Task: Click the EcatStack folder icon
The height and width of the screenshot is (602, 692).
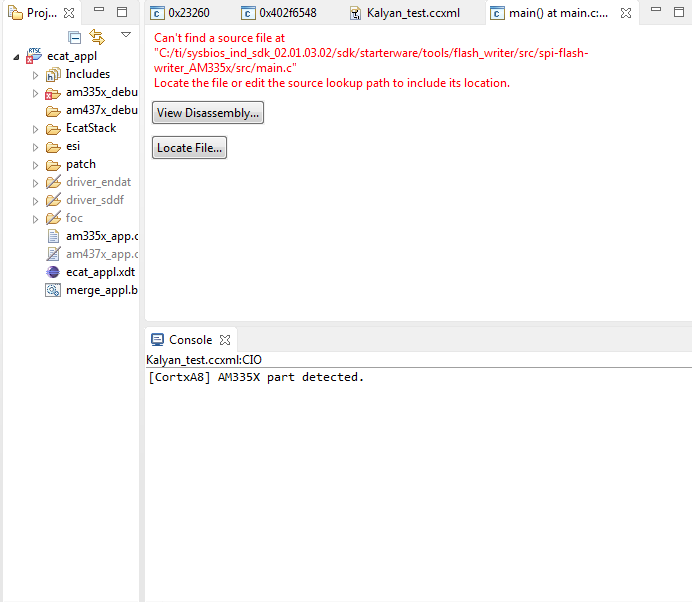Action: pos(53,129)
